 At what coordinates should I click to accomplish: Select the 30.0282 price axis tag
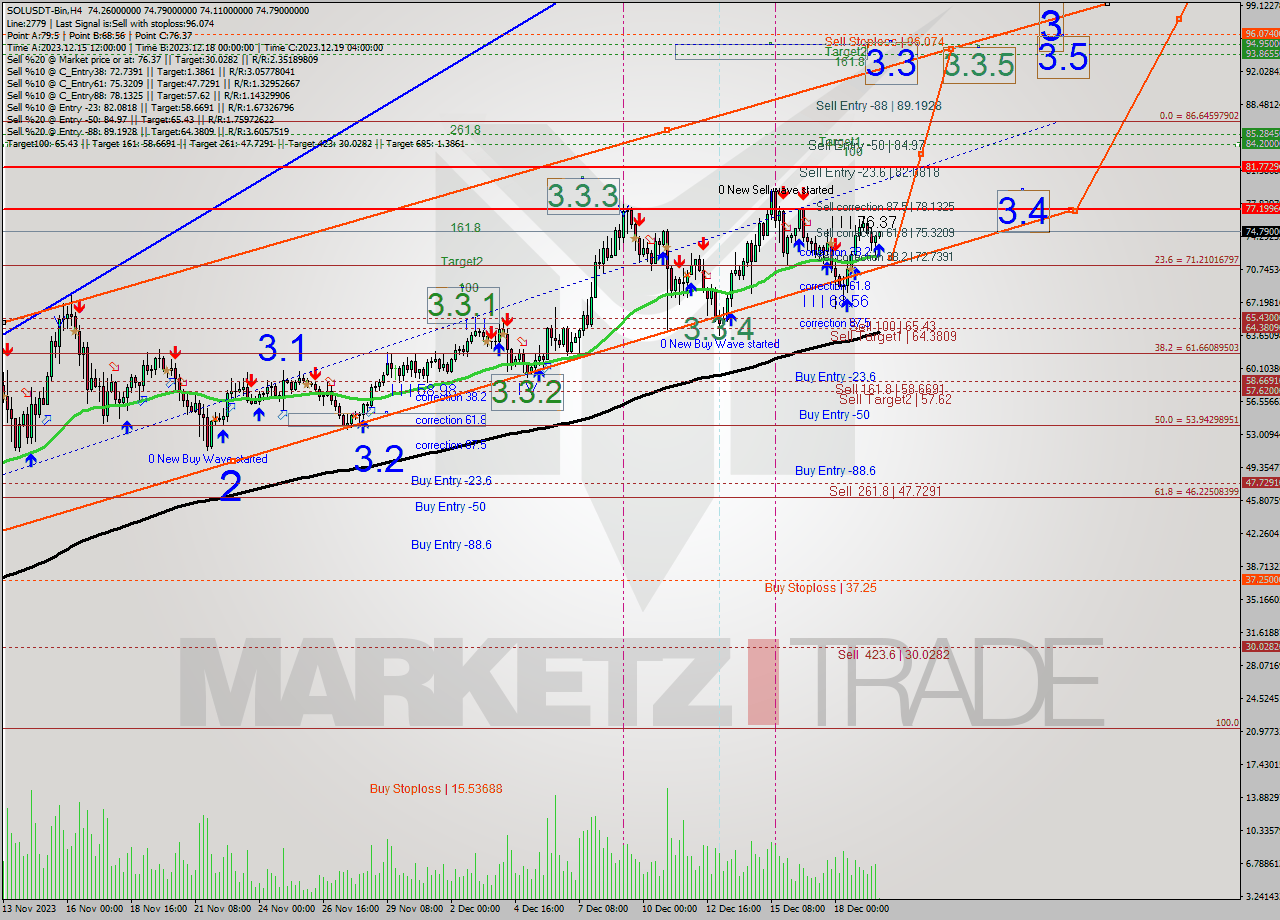1260,647
